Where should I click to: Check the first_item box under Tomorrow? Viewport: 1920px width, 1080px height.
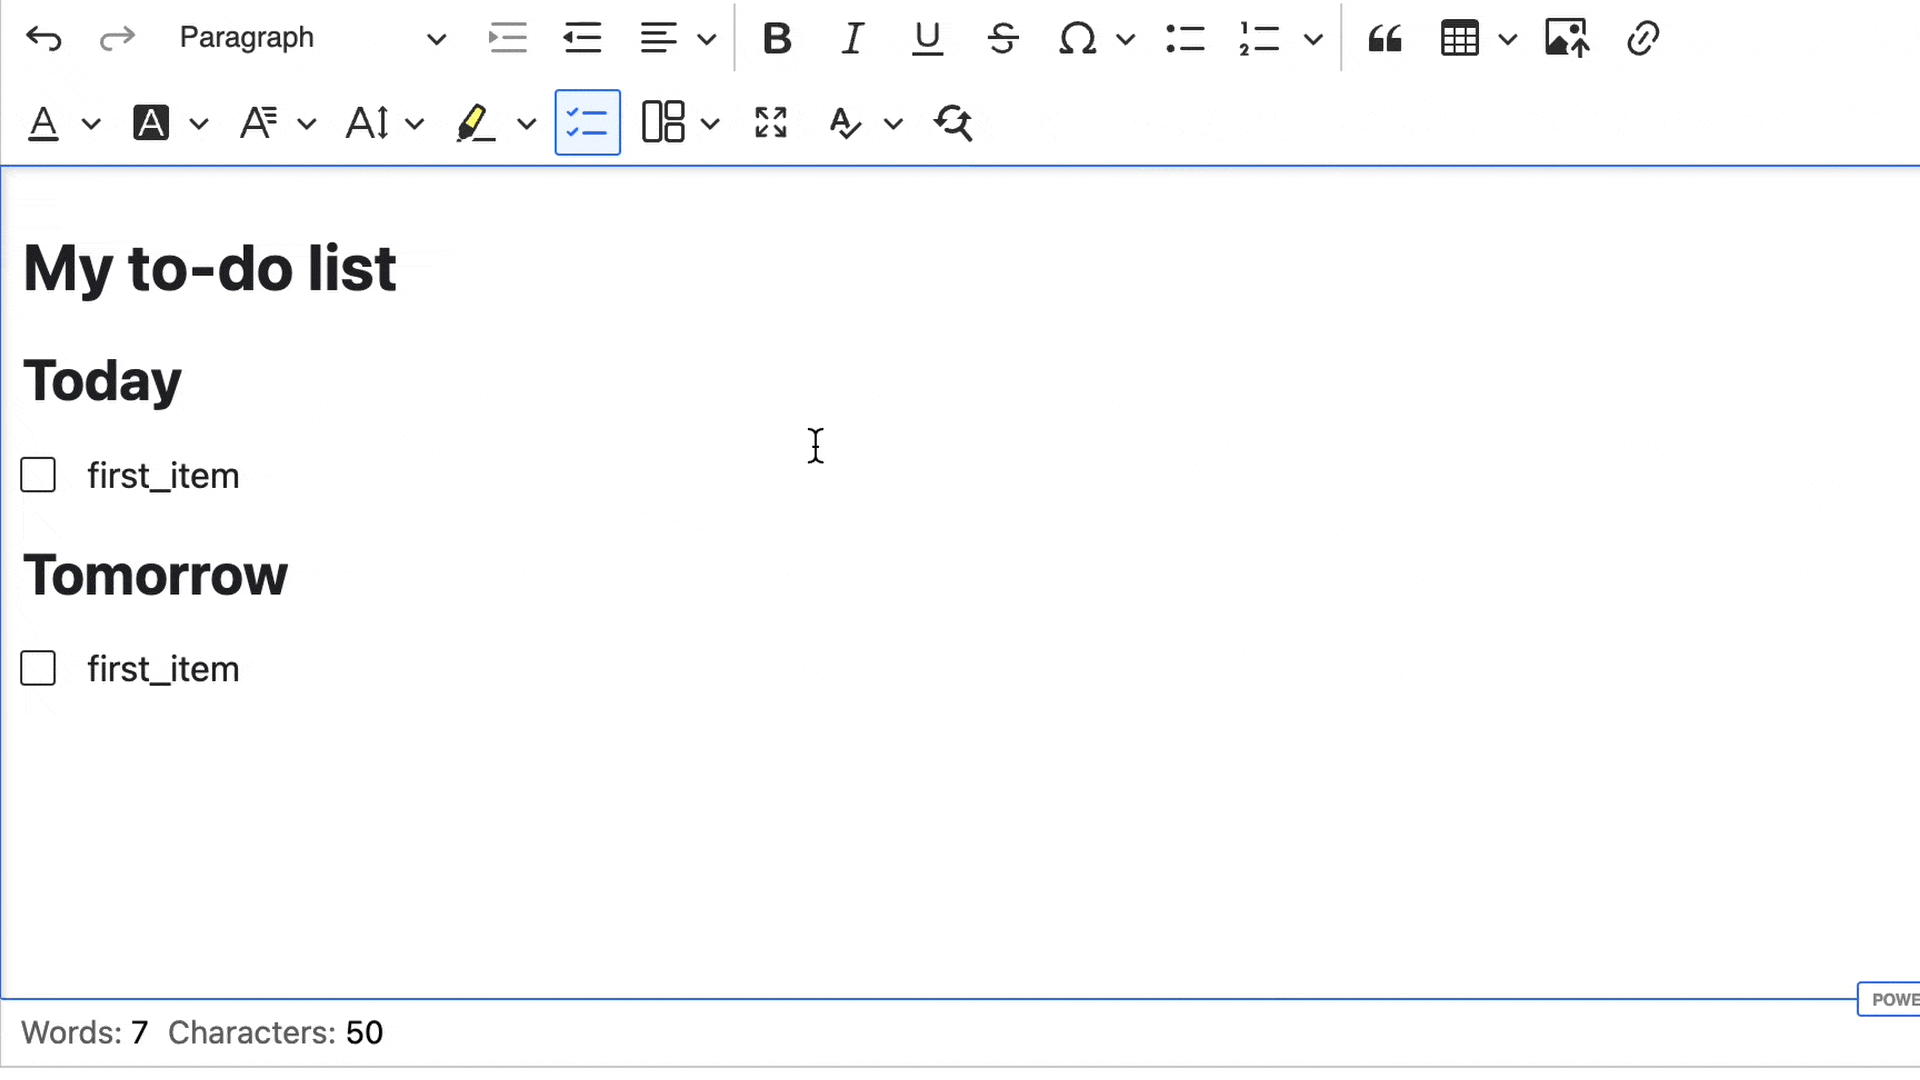click(x=38, y=668)
